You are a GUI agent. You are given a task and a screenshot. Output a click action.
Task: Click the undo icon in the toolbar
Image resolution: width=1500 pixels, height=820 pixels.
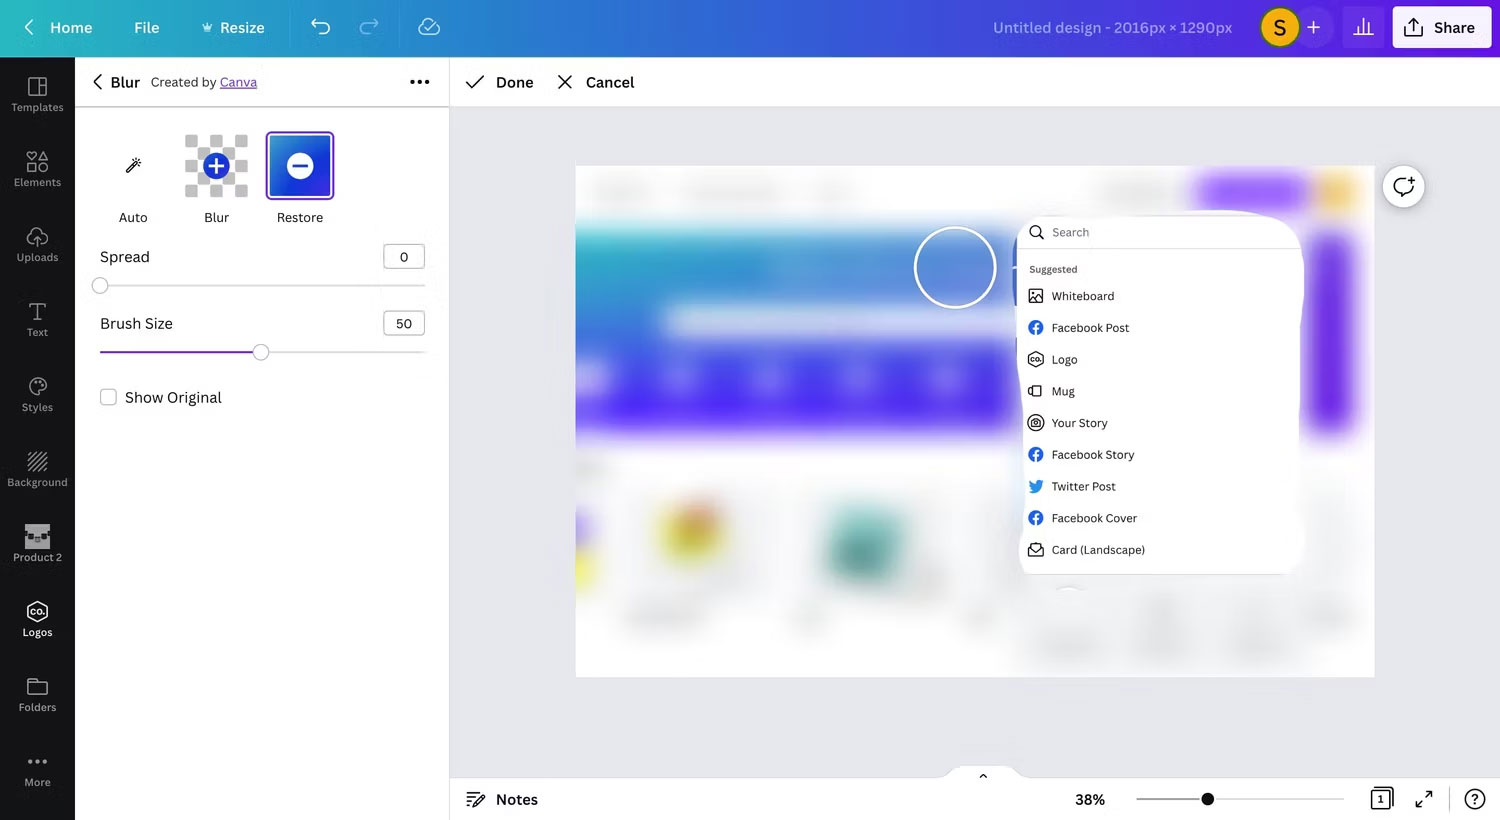(x=320, y=27)
